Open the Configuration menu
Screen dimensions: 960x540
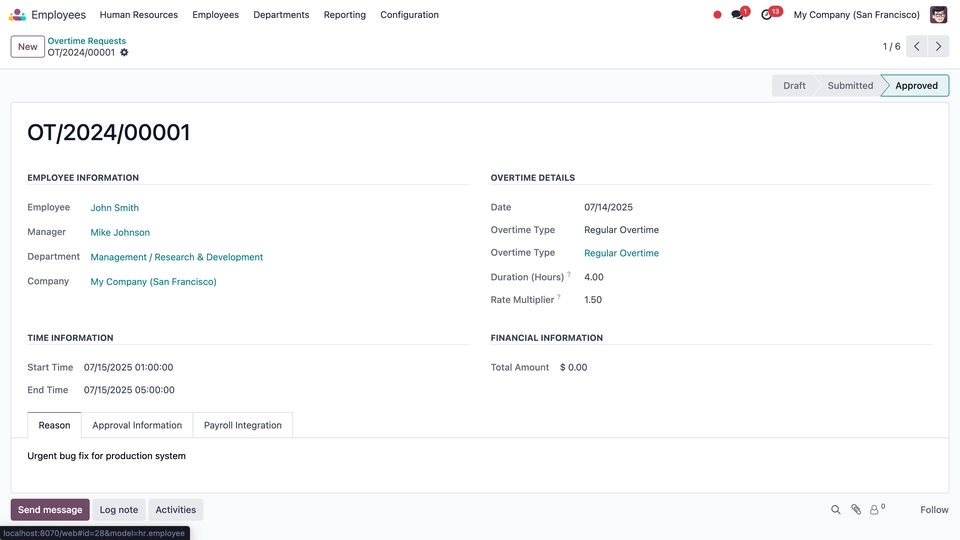point(410,15)
